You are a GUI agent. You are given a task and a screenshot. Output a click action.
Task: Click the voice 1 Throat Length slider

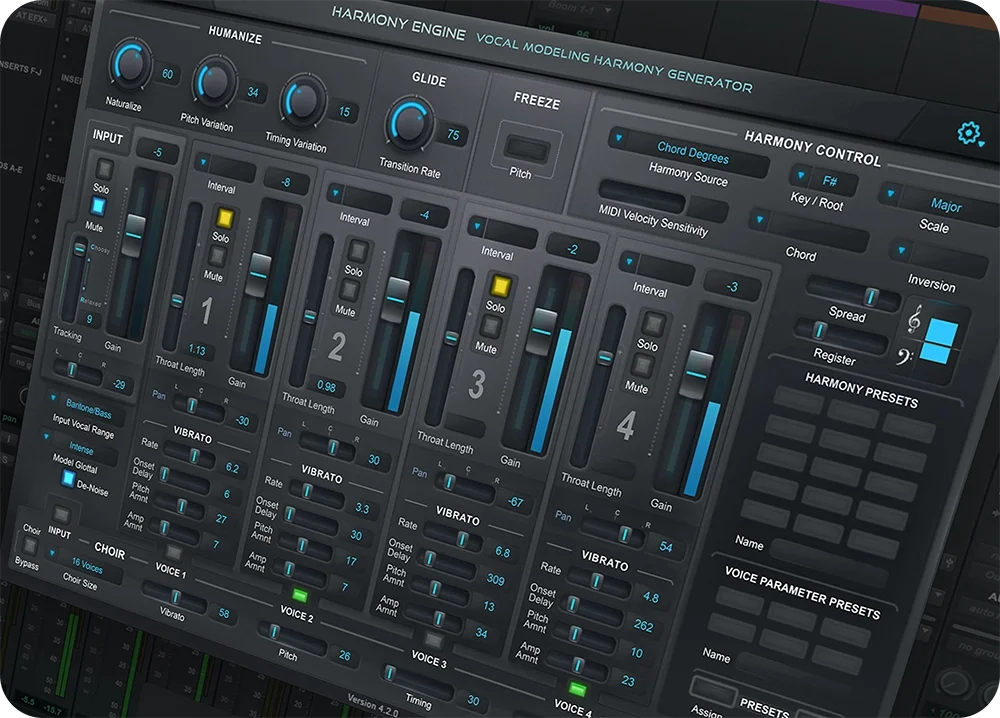tap(182, 276)
